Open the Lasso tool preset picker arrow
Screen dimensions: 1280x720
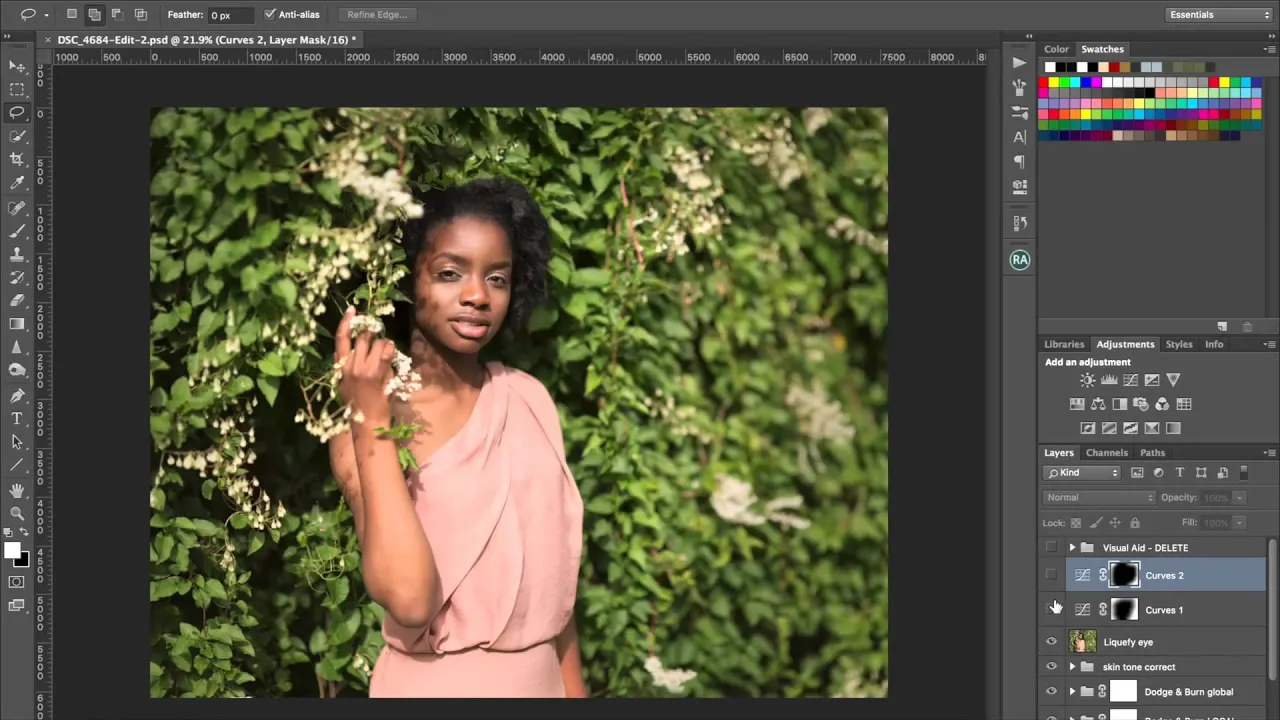pyautogui.click(x=47, y=14)
